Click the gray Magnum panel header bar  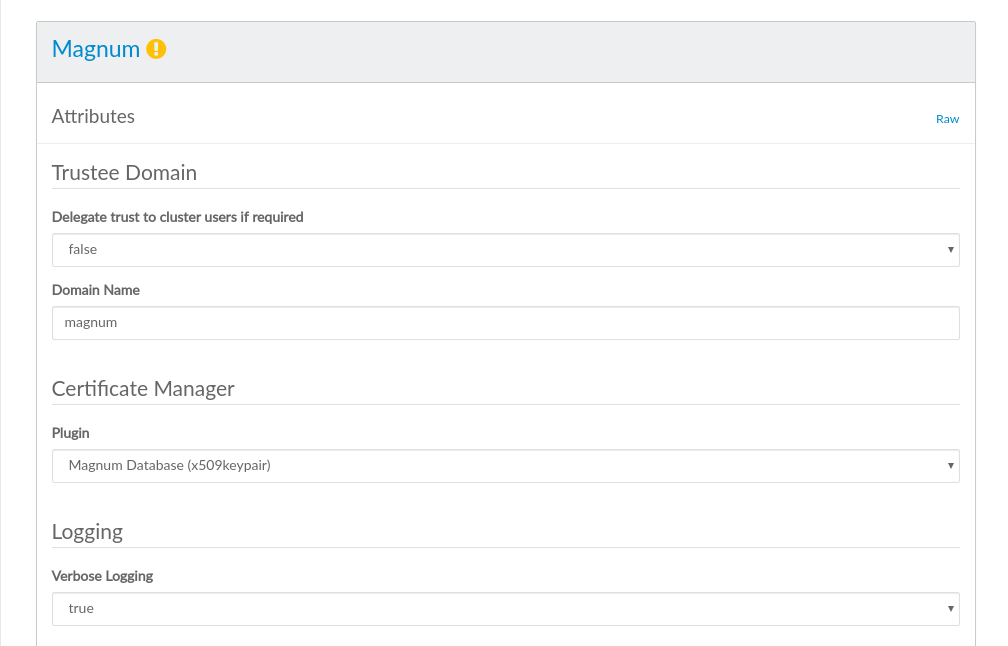(x=560, y=50)
